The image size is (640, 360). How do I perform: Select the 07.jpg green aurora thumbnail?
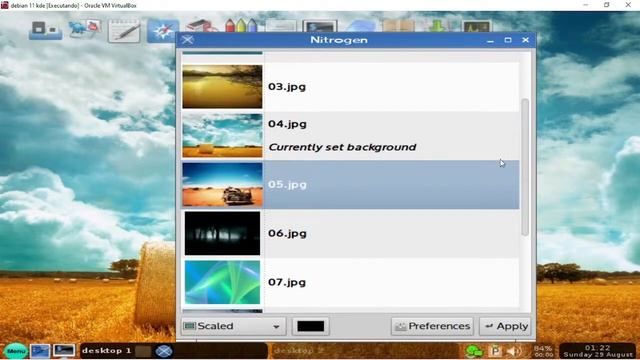222,282
